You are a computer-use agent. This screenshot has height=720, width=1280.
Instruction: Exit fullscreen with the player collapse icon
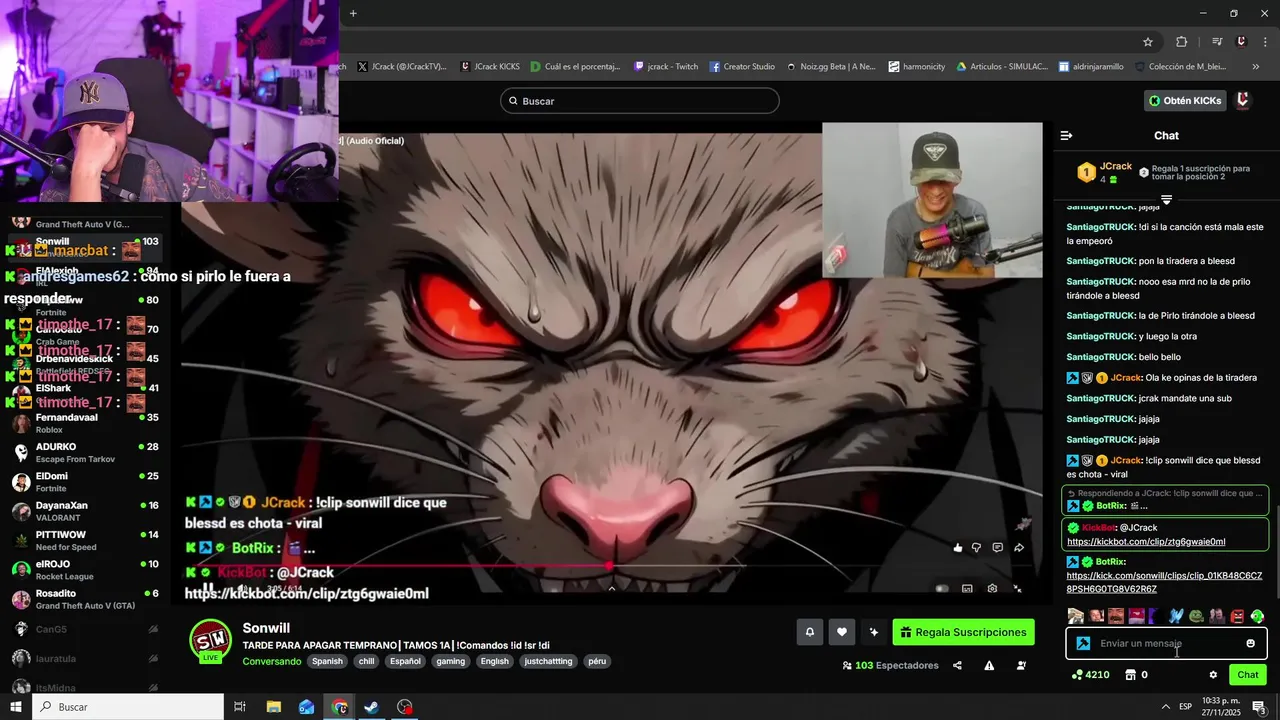(1017, 589)
